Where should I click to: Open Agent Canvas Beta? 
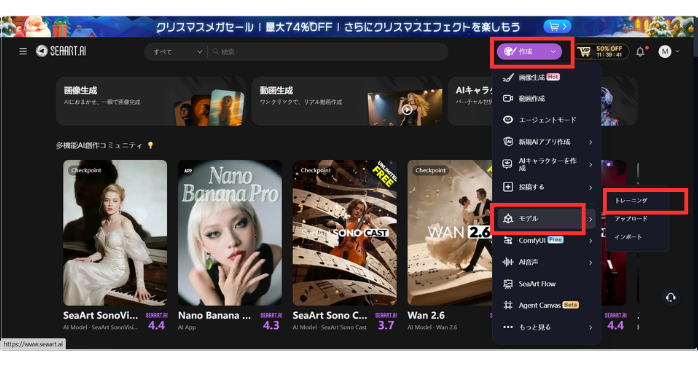547,305
